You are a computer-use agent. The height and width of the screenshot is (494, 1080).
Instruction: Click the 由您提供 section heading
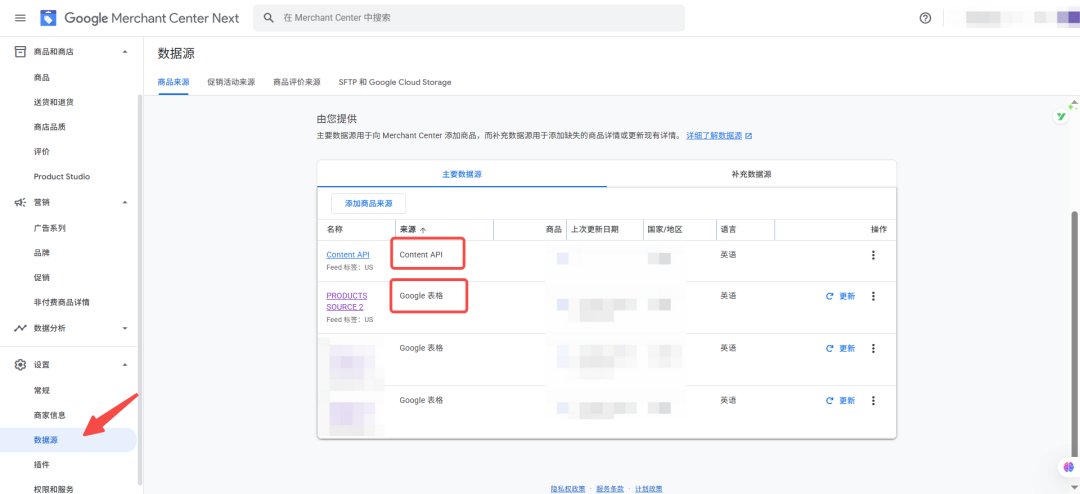[337, 119]
